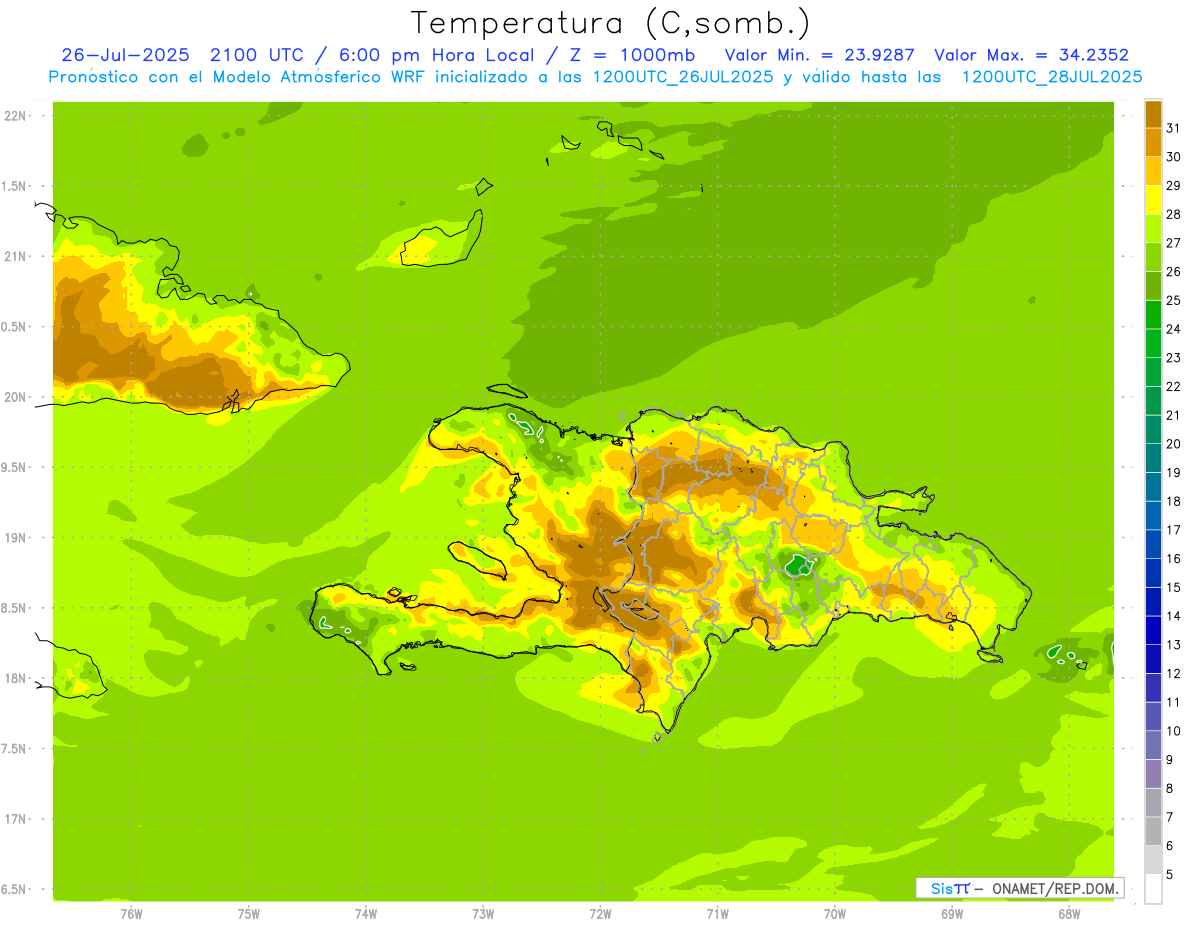Pick legend swatch between 21 and 20
This screenshot has height=927, width=1200.
click(1153, 430)
